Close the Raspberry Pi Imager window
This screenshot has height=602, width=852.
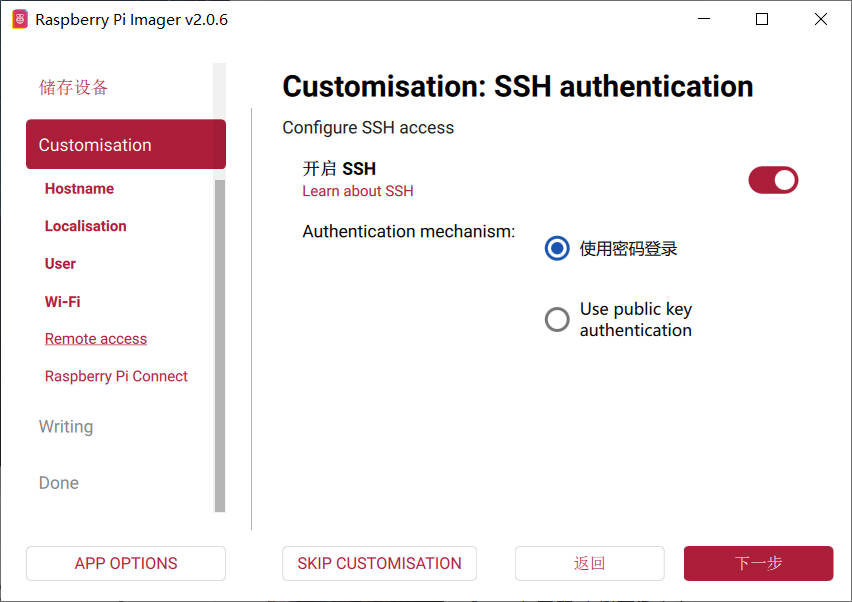click(x=821, y=19)
